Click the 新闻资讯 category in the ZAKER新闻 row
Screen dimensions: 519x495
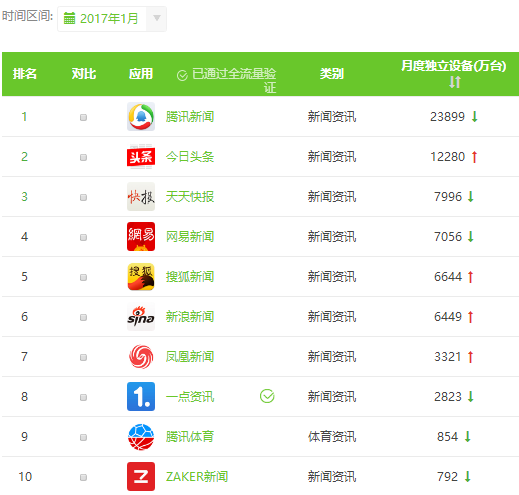332,477
